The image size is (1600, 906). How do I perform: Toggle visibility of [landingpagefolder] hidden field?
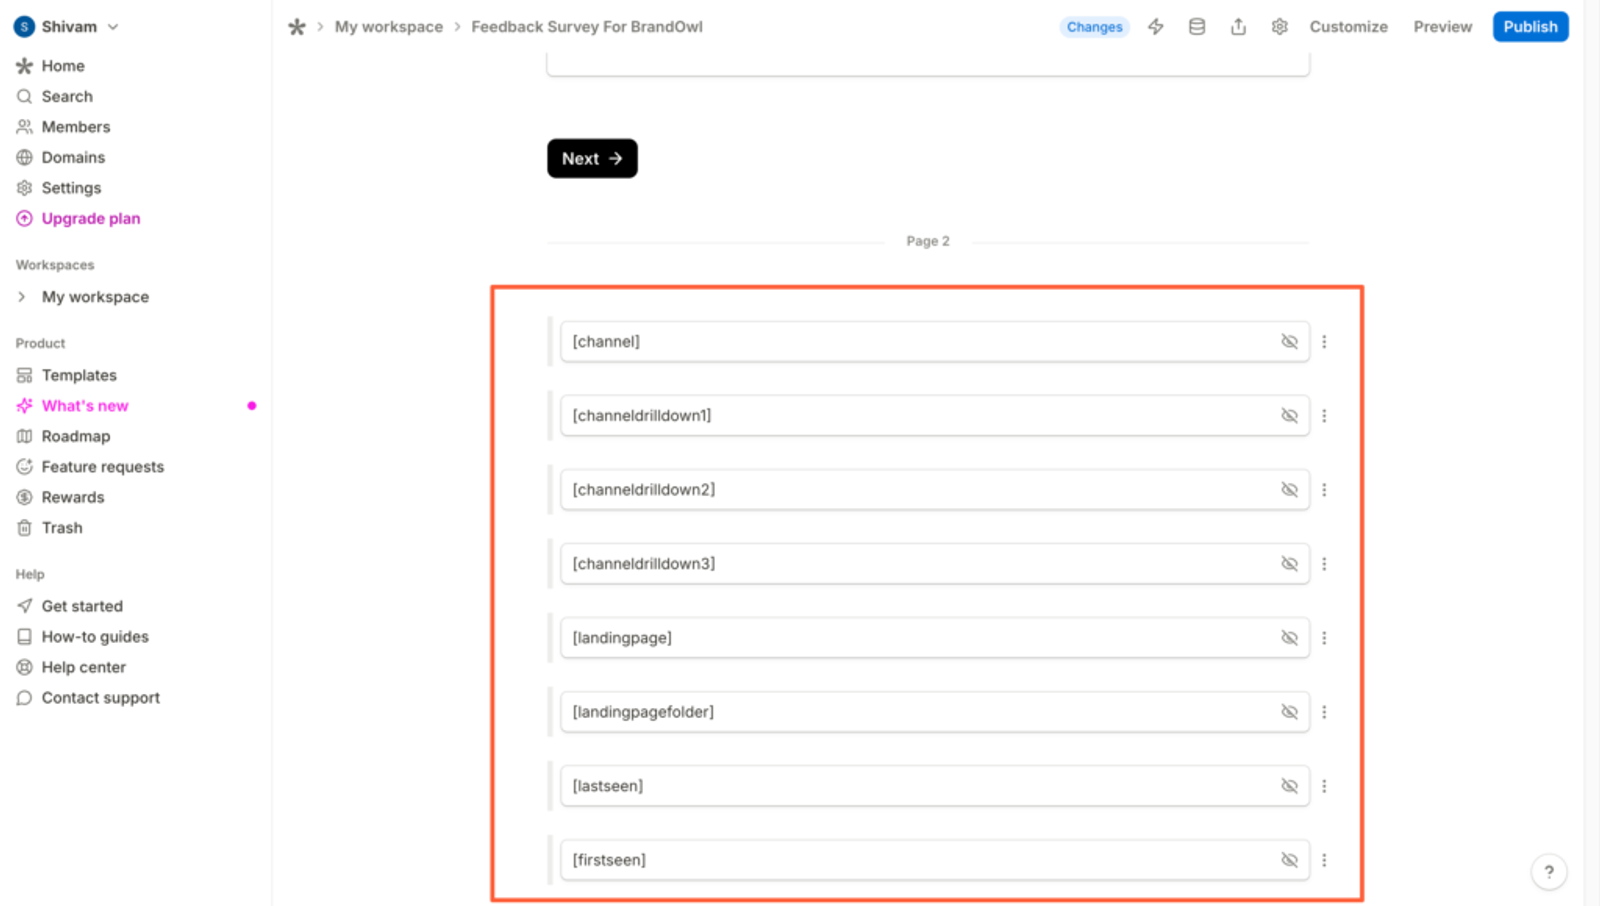coord(1290,712)
